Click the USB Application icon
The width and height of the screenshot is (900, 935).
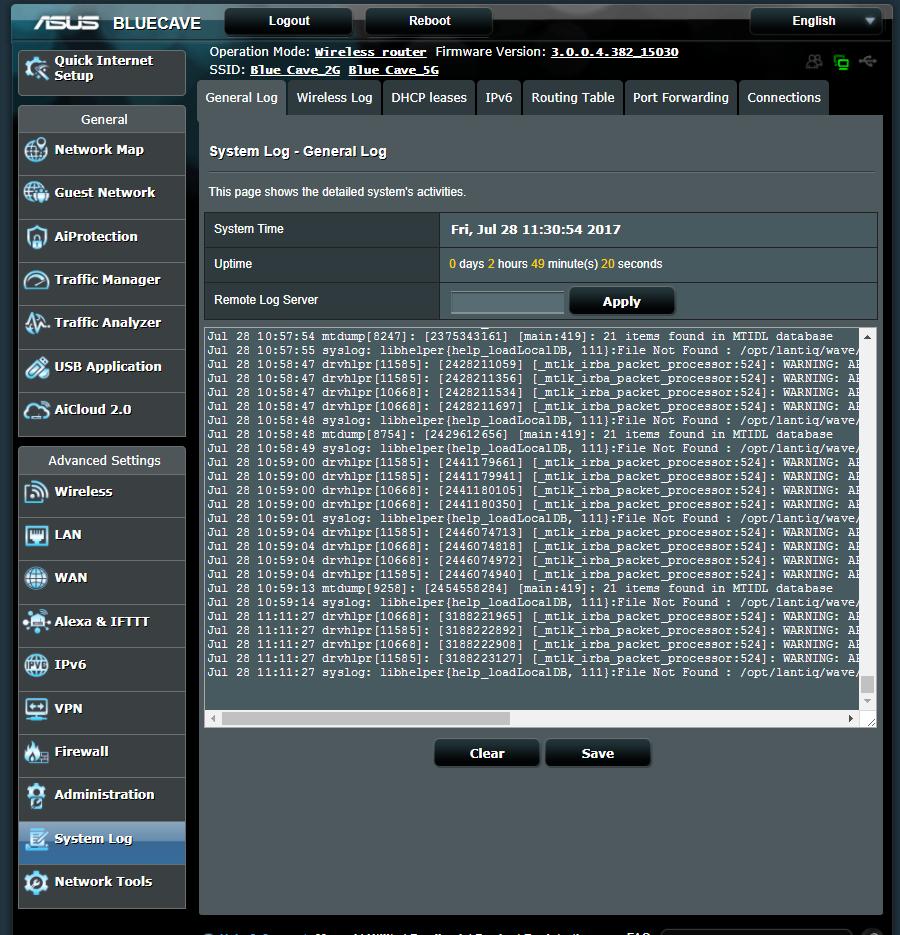(36, 367)
